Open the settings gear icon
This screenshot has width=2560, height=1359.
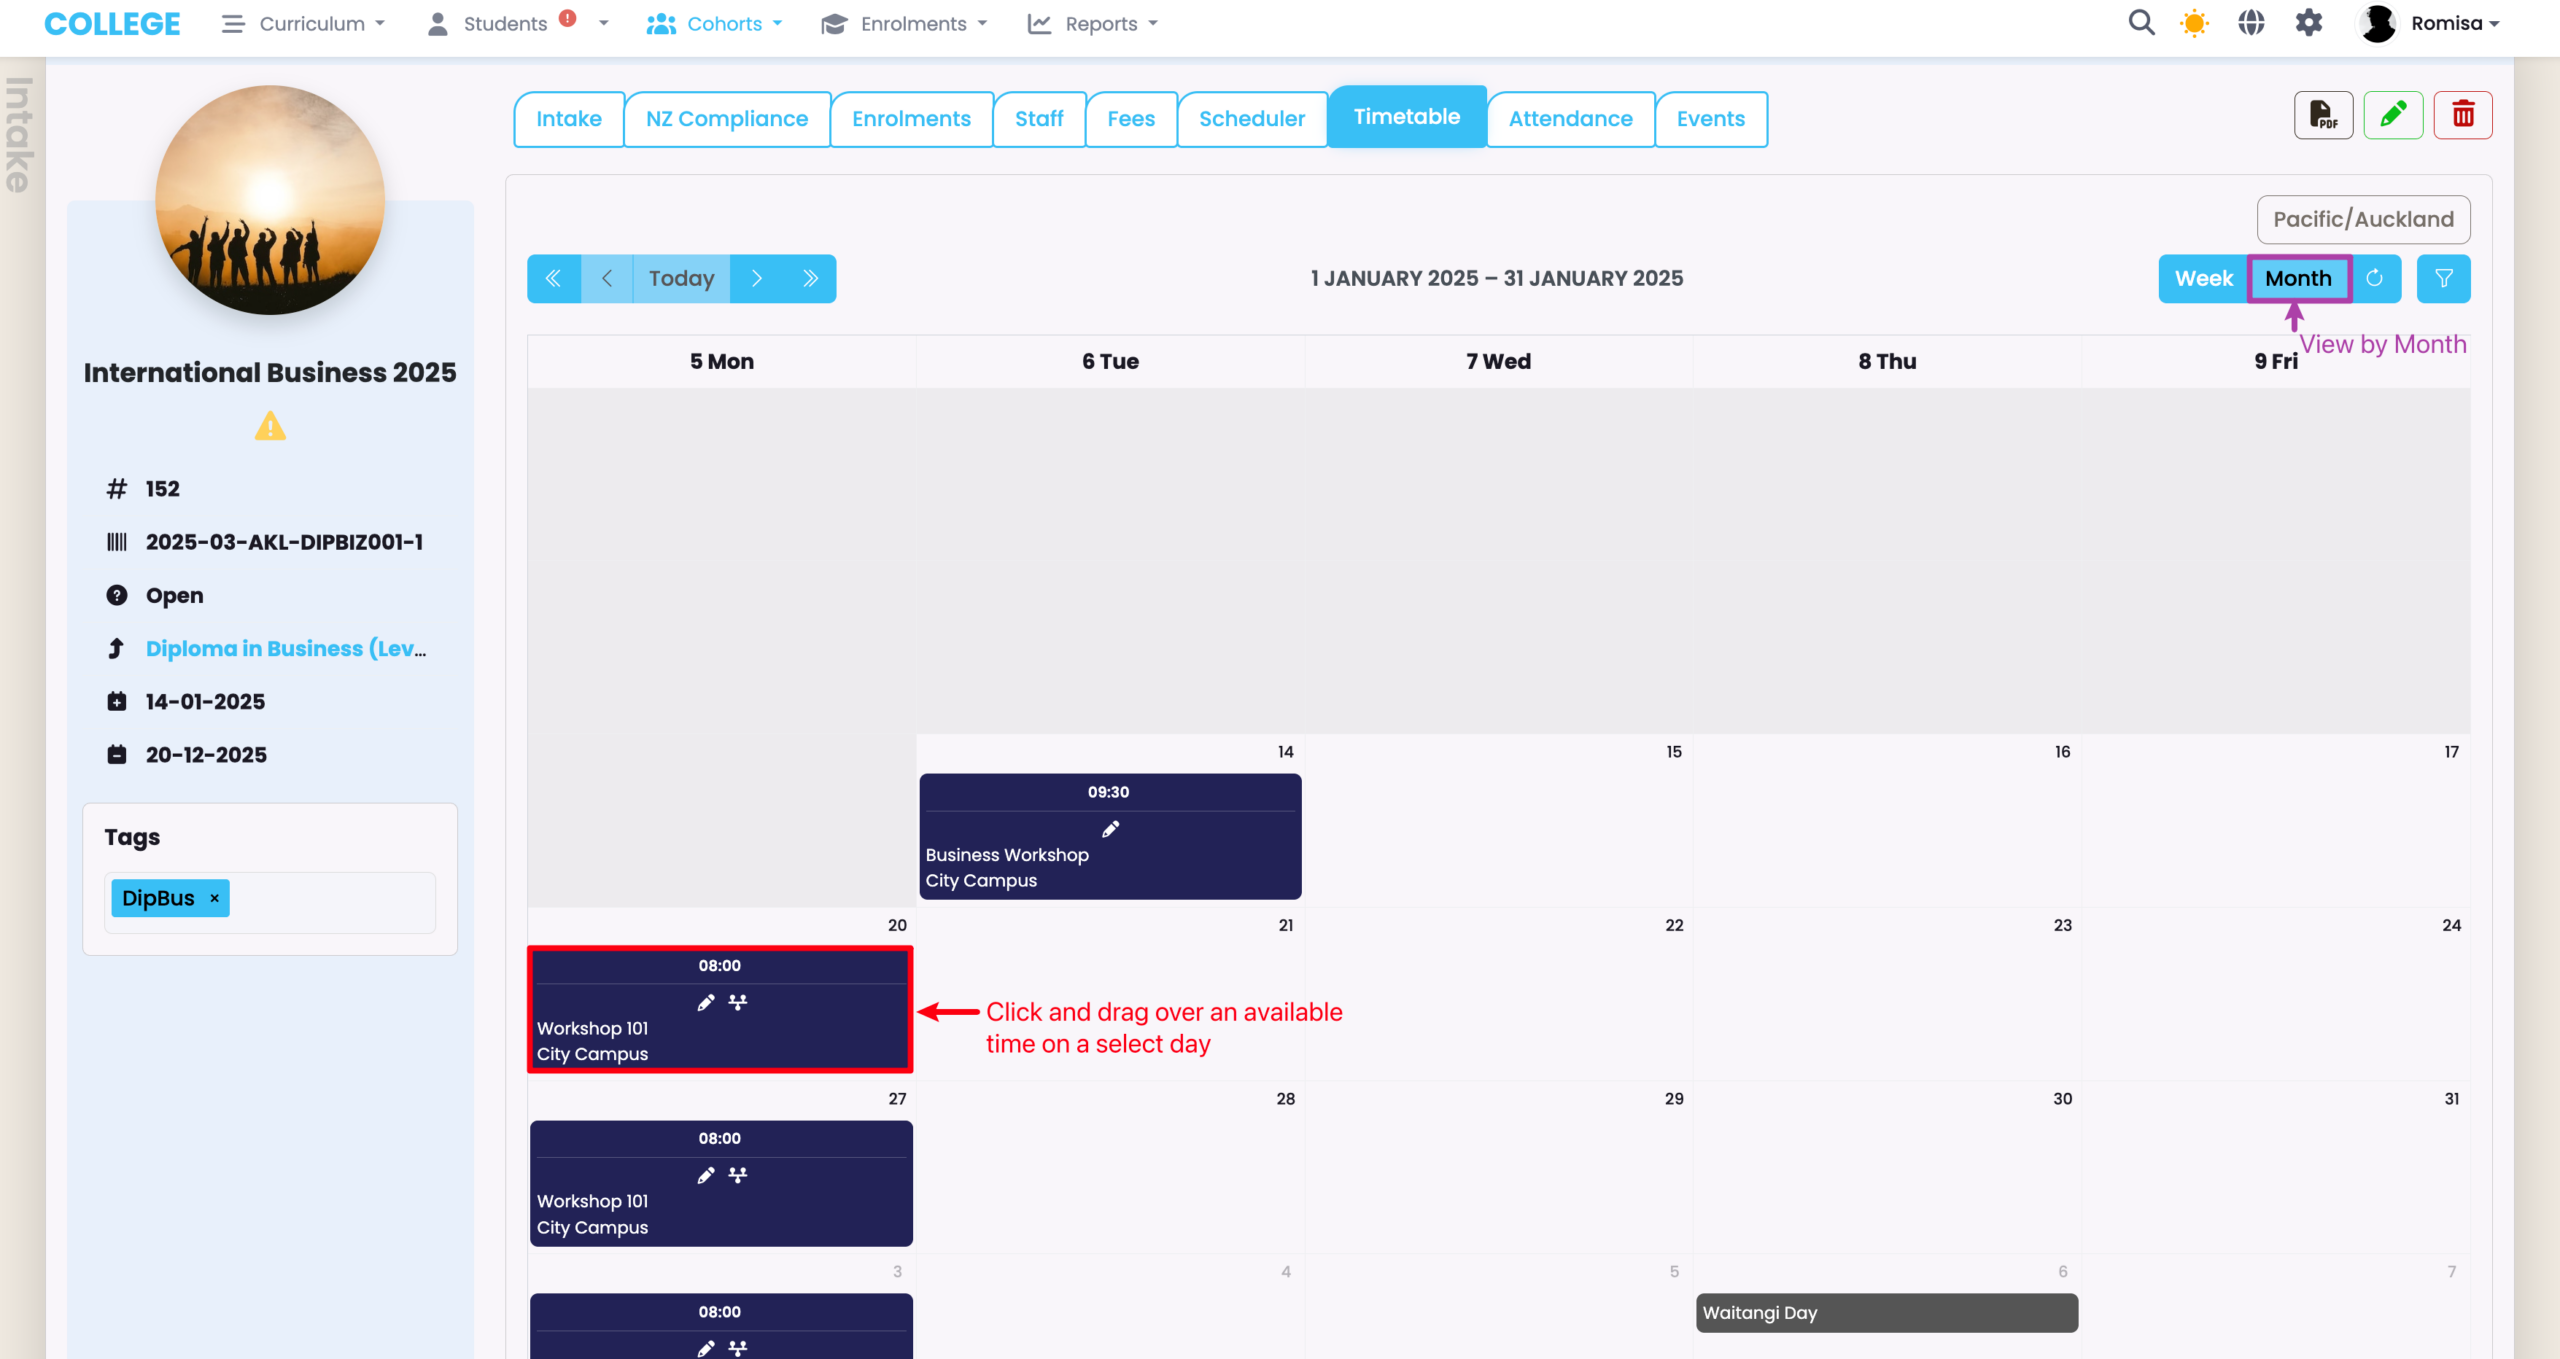[x=2308, y=23]
